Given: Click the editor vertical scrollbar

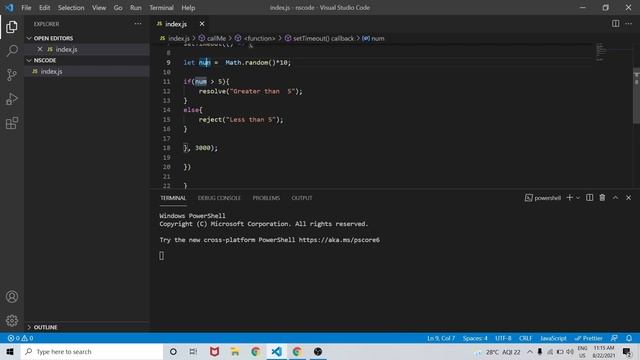Looking at the screenshot, I should coord(636,96).
